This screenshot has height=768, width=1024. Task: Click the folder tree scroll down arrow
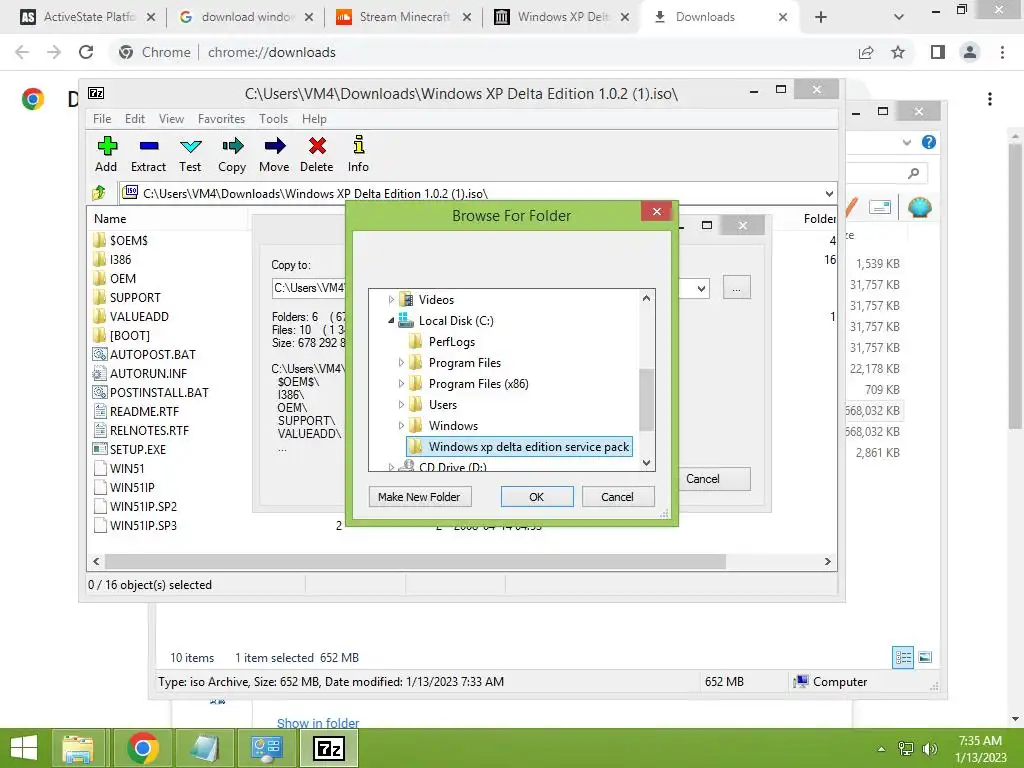[646, 463]
